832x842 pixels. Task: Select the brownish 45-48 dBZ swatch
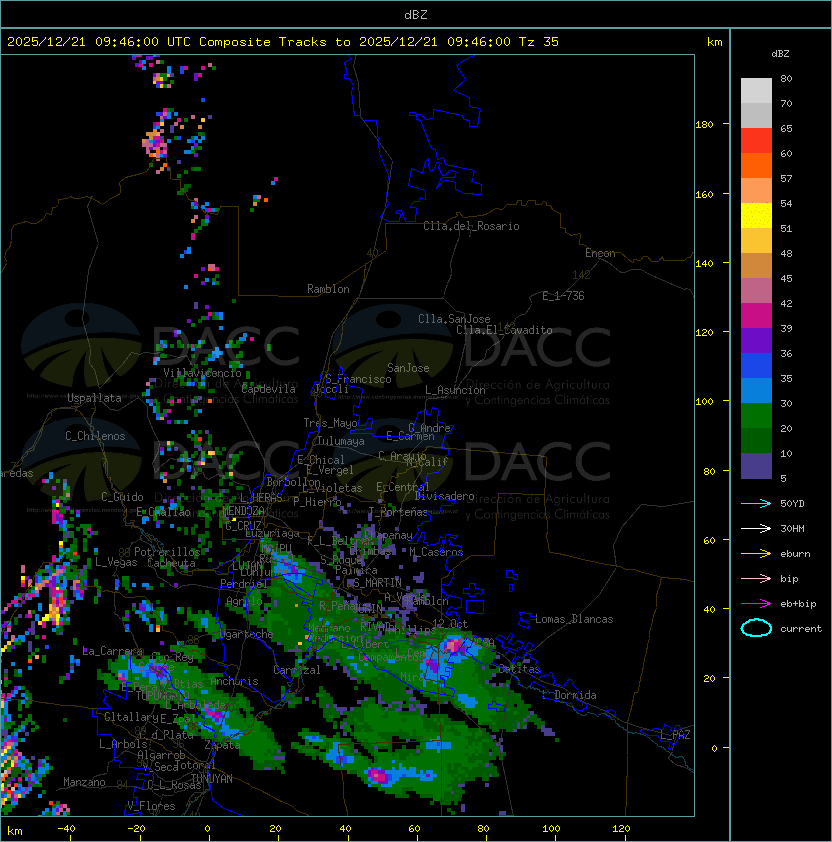point(756,266)
